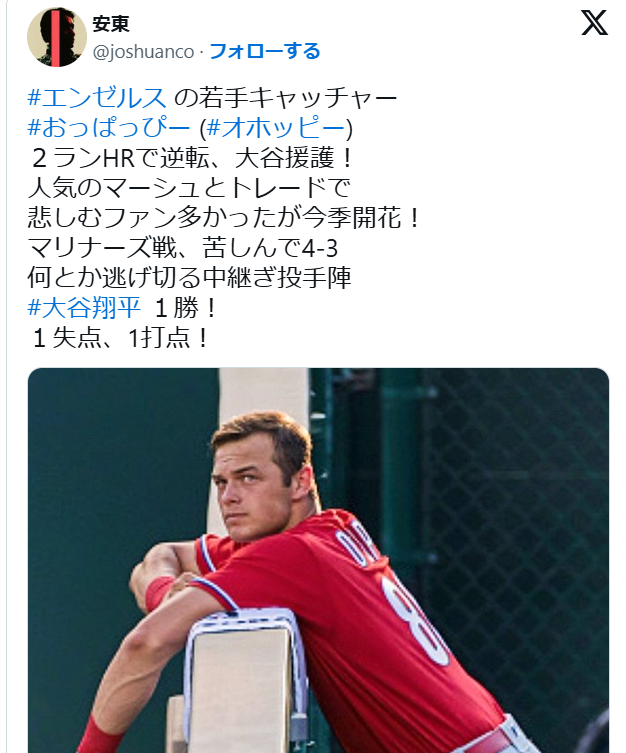This screenshot has height=753, width=626.
Task: Click the フォローする follow link
Action: pos(265,51)
